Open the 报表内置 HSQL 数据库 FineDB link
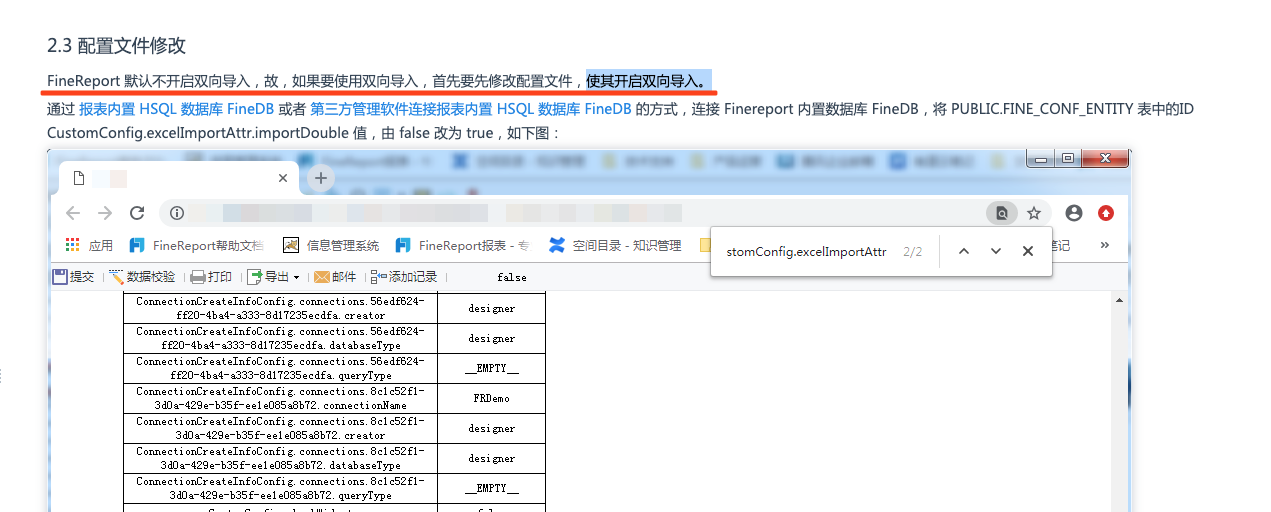The image size is (1271, 512). [177, 109]
